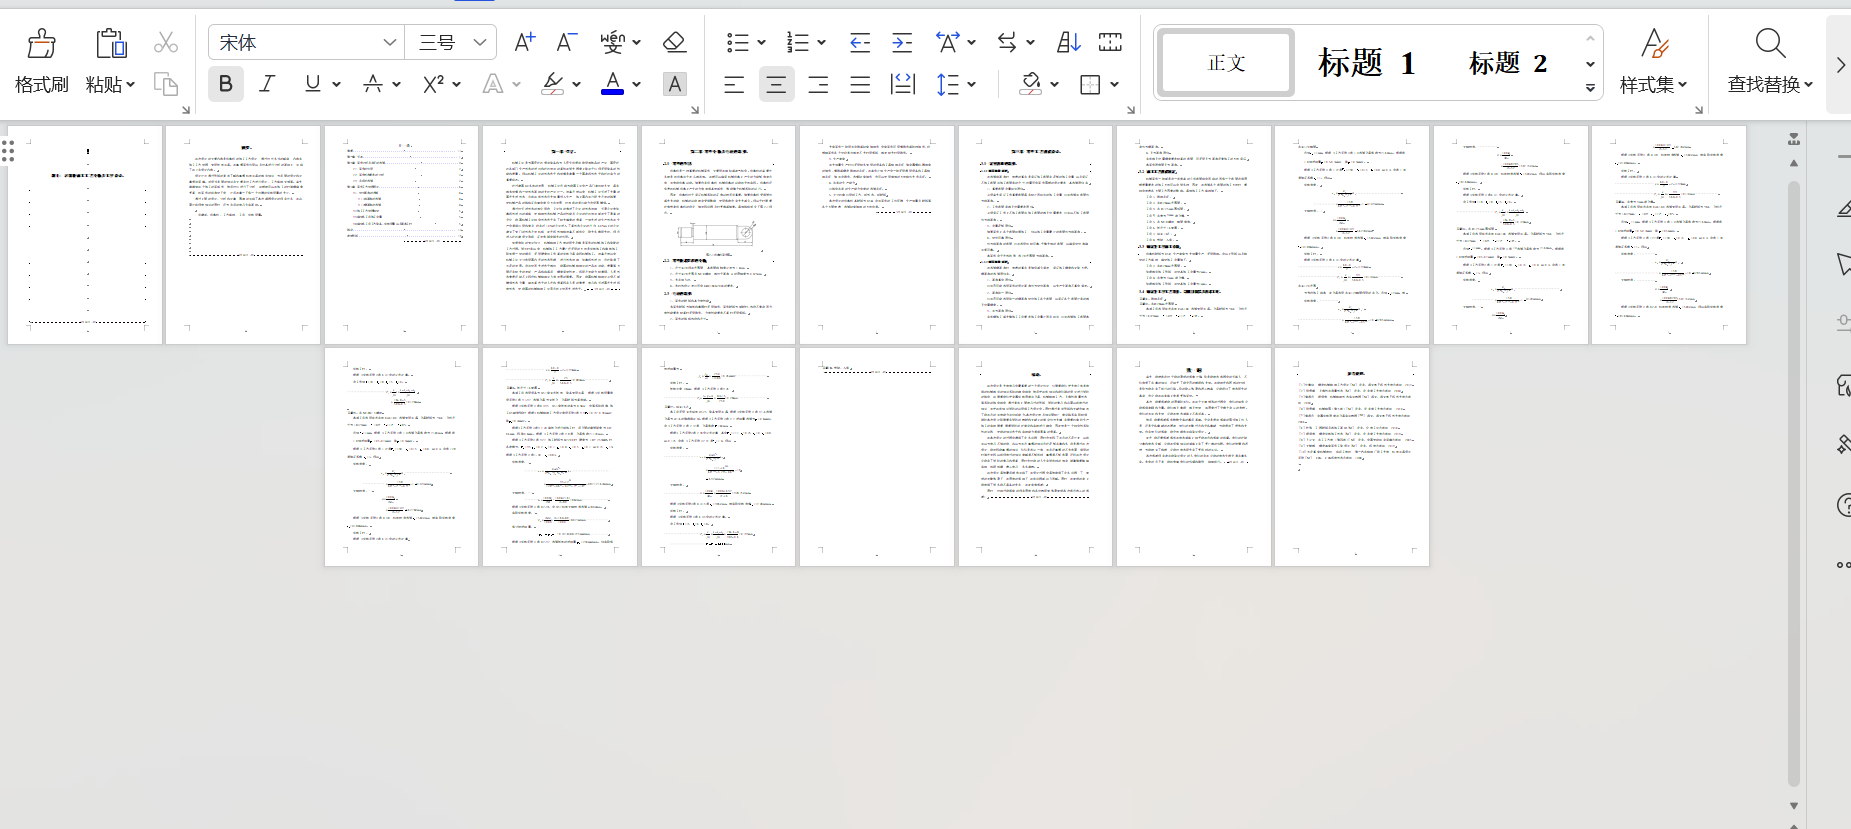Image resolution: width=1851 pixels, height=829 pixels.
Task: Toggle distributed alignment
Action: tap(903, 85)
